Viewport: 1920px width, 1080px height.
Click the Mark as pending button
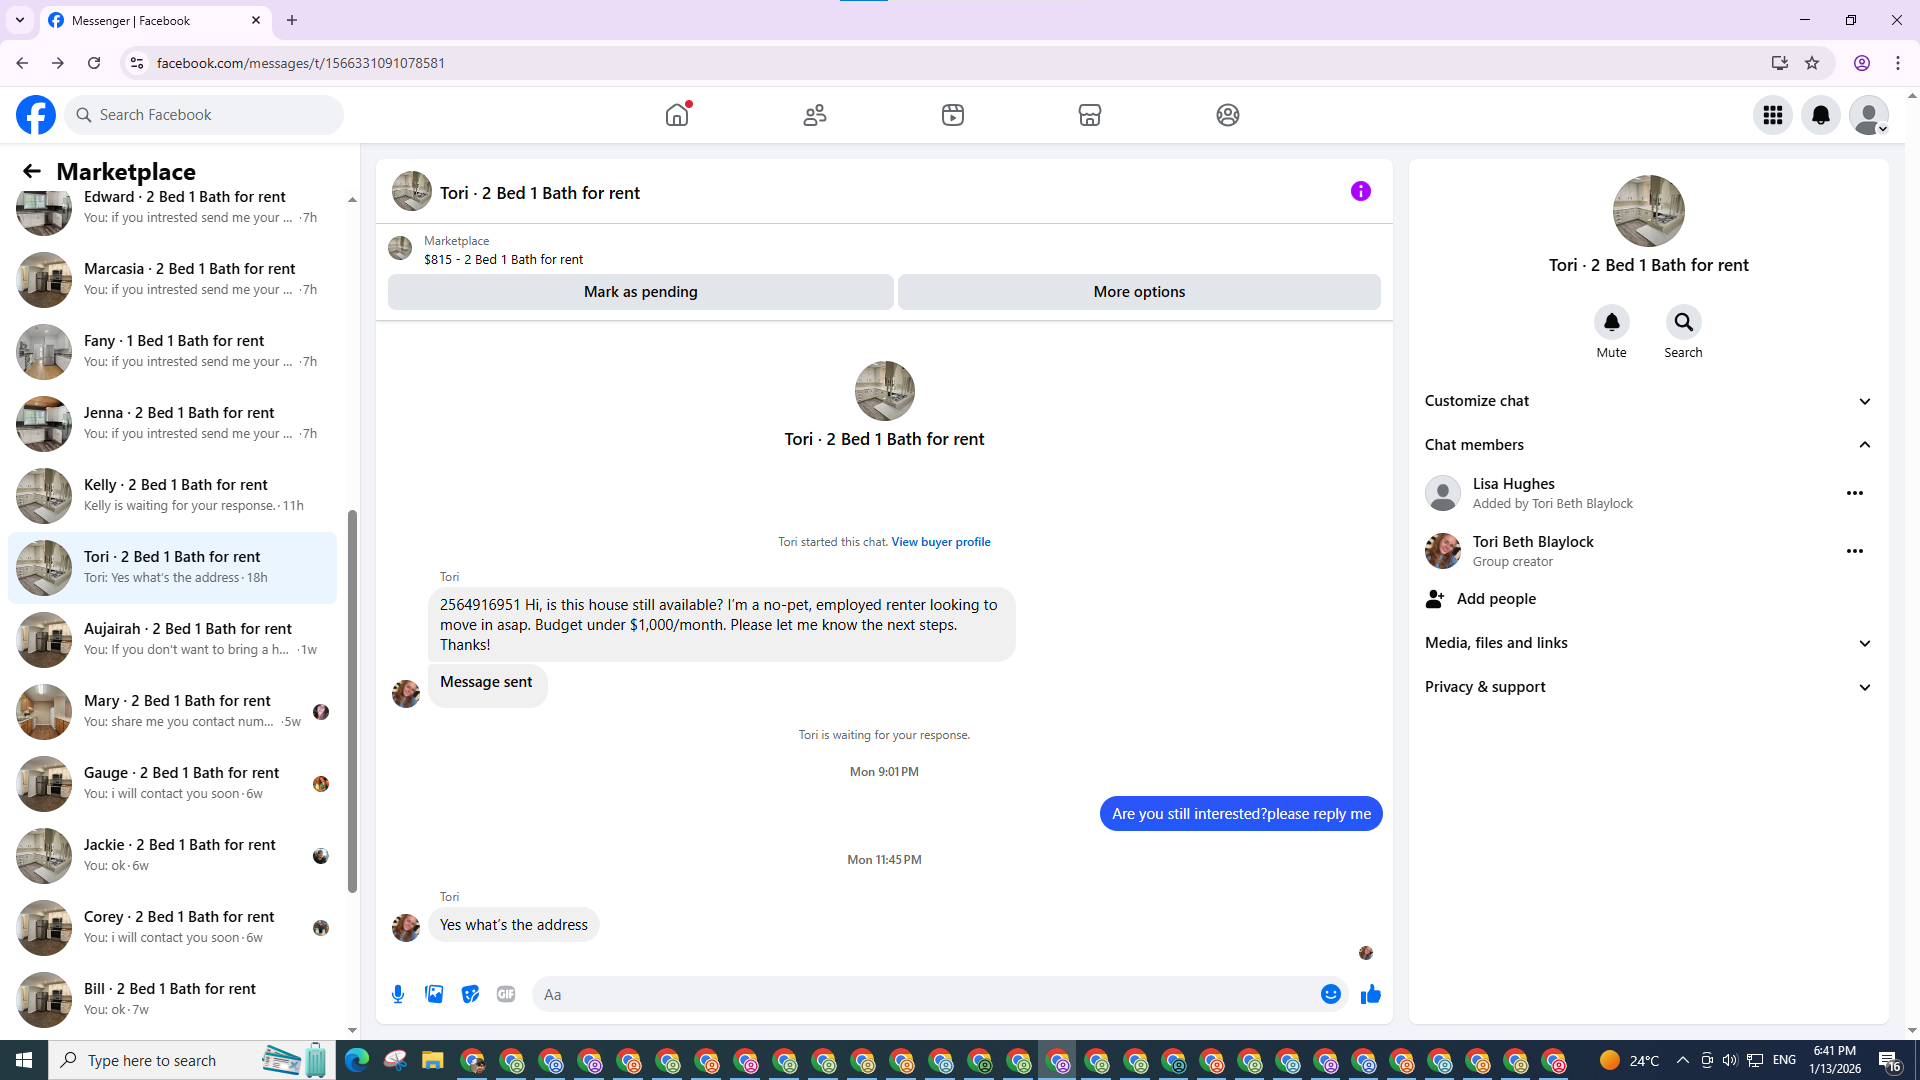[x=640, y=292]
